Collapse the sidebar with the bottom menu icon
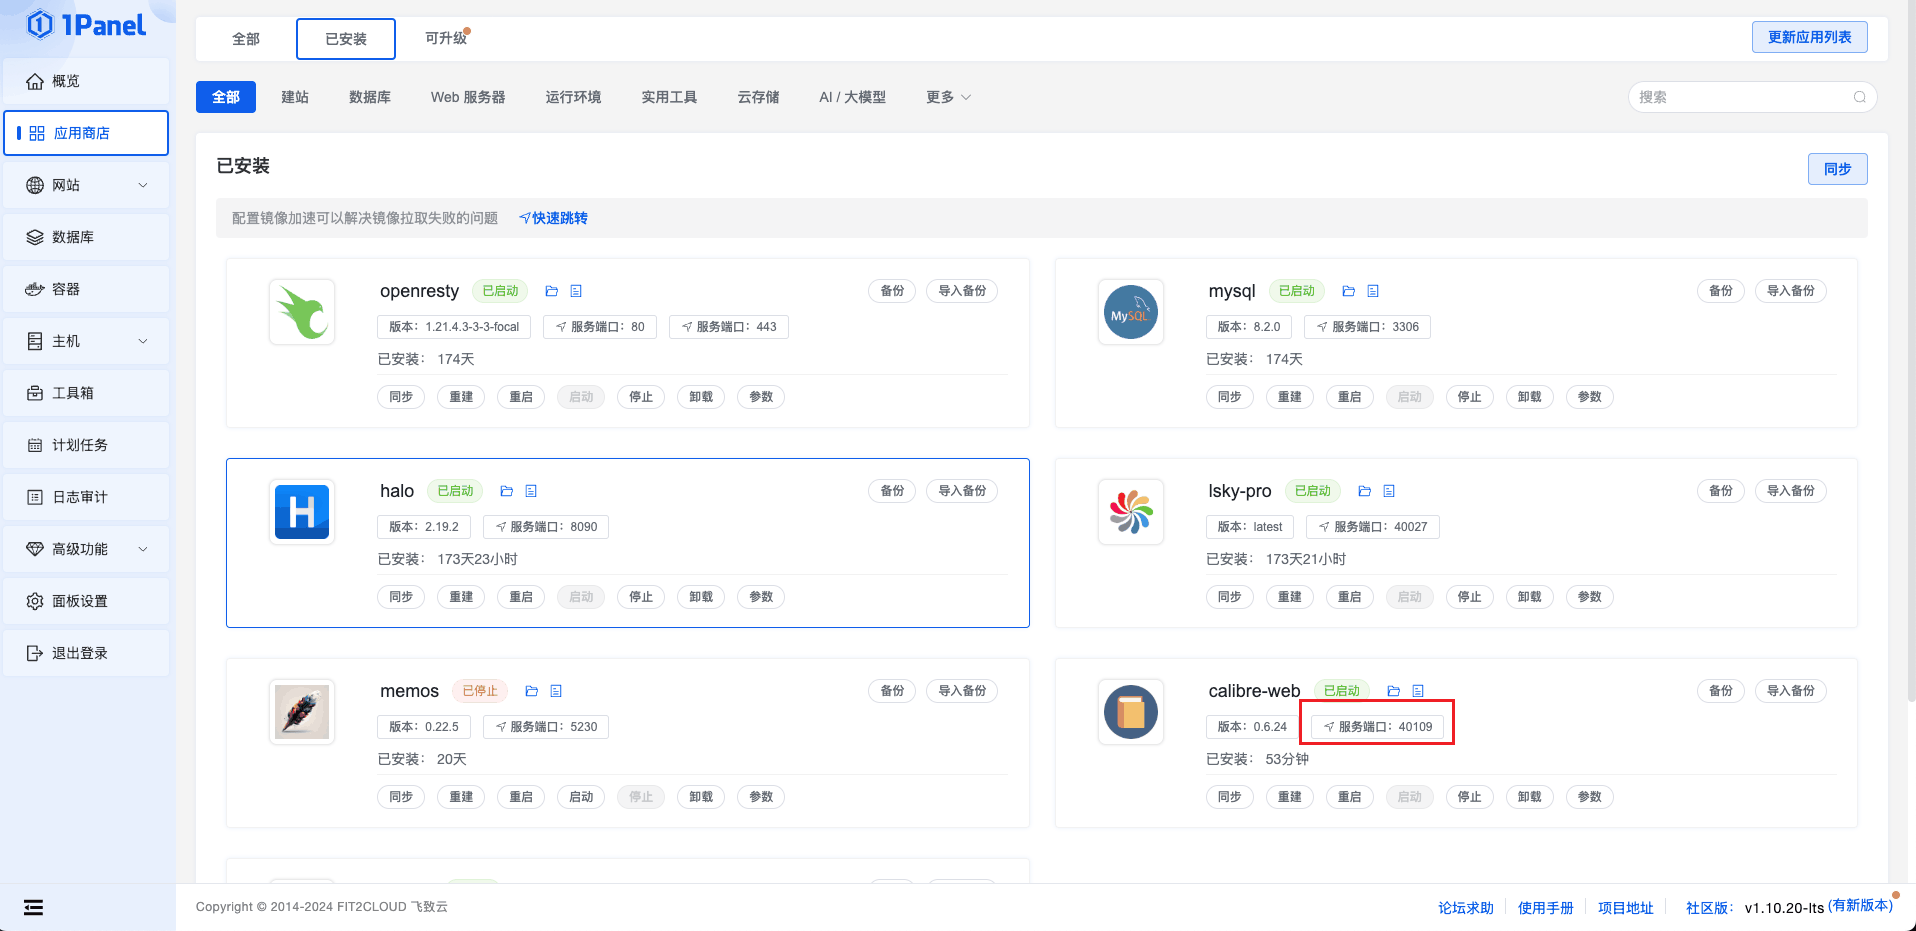This screenshot has height=931, width=1916. click(x=34, y=907)
